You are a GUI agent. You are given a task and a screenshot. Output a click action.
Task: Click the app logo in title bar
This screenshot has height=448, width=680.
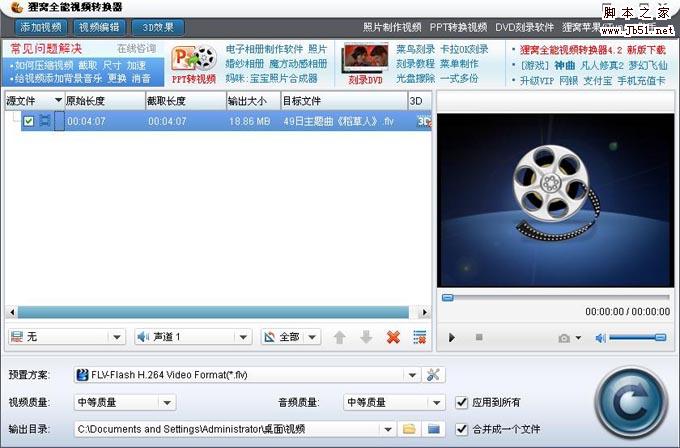coord(16,7)
